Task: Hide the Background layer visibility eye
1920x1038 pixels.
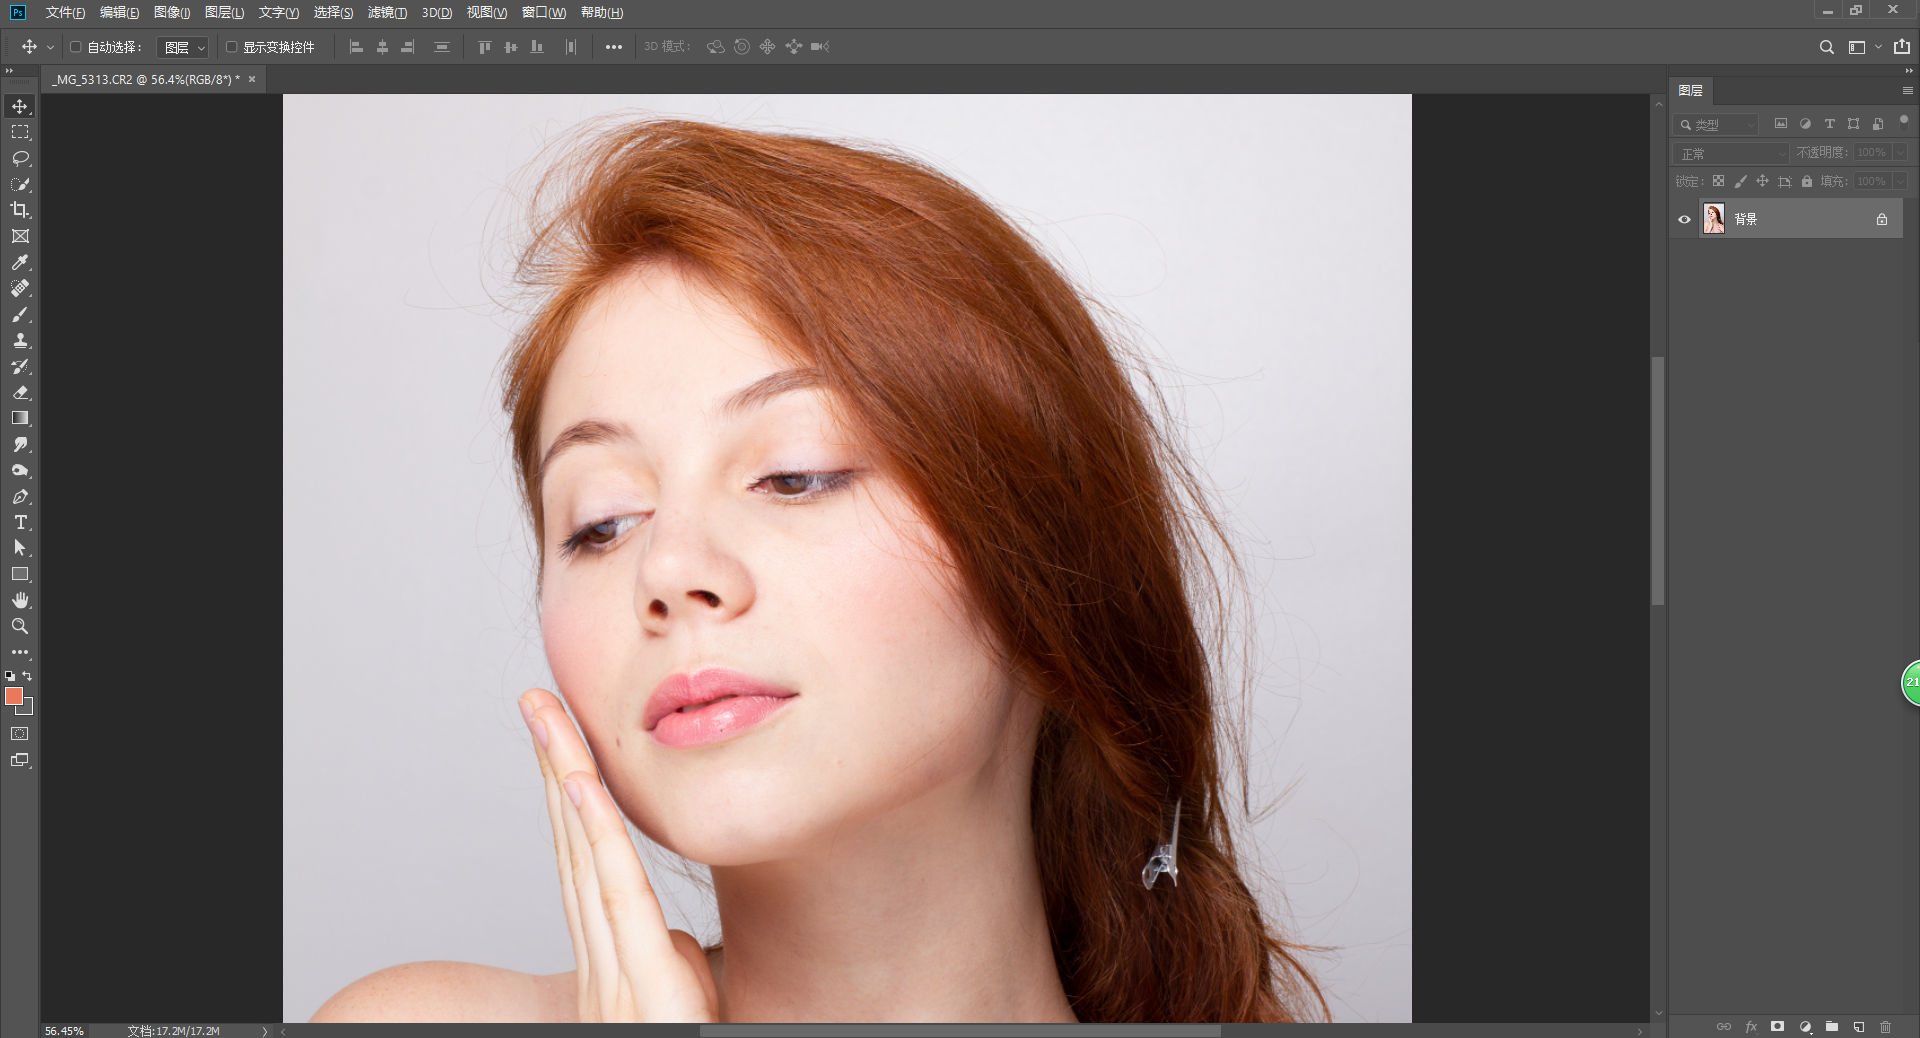Action: [x=1684, y=219]
